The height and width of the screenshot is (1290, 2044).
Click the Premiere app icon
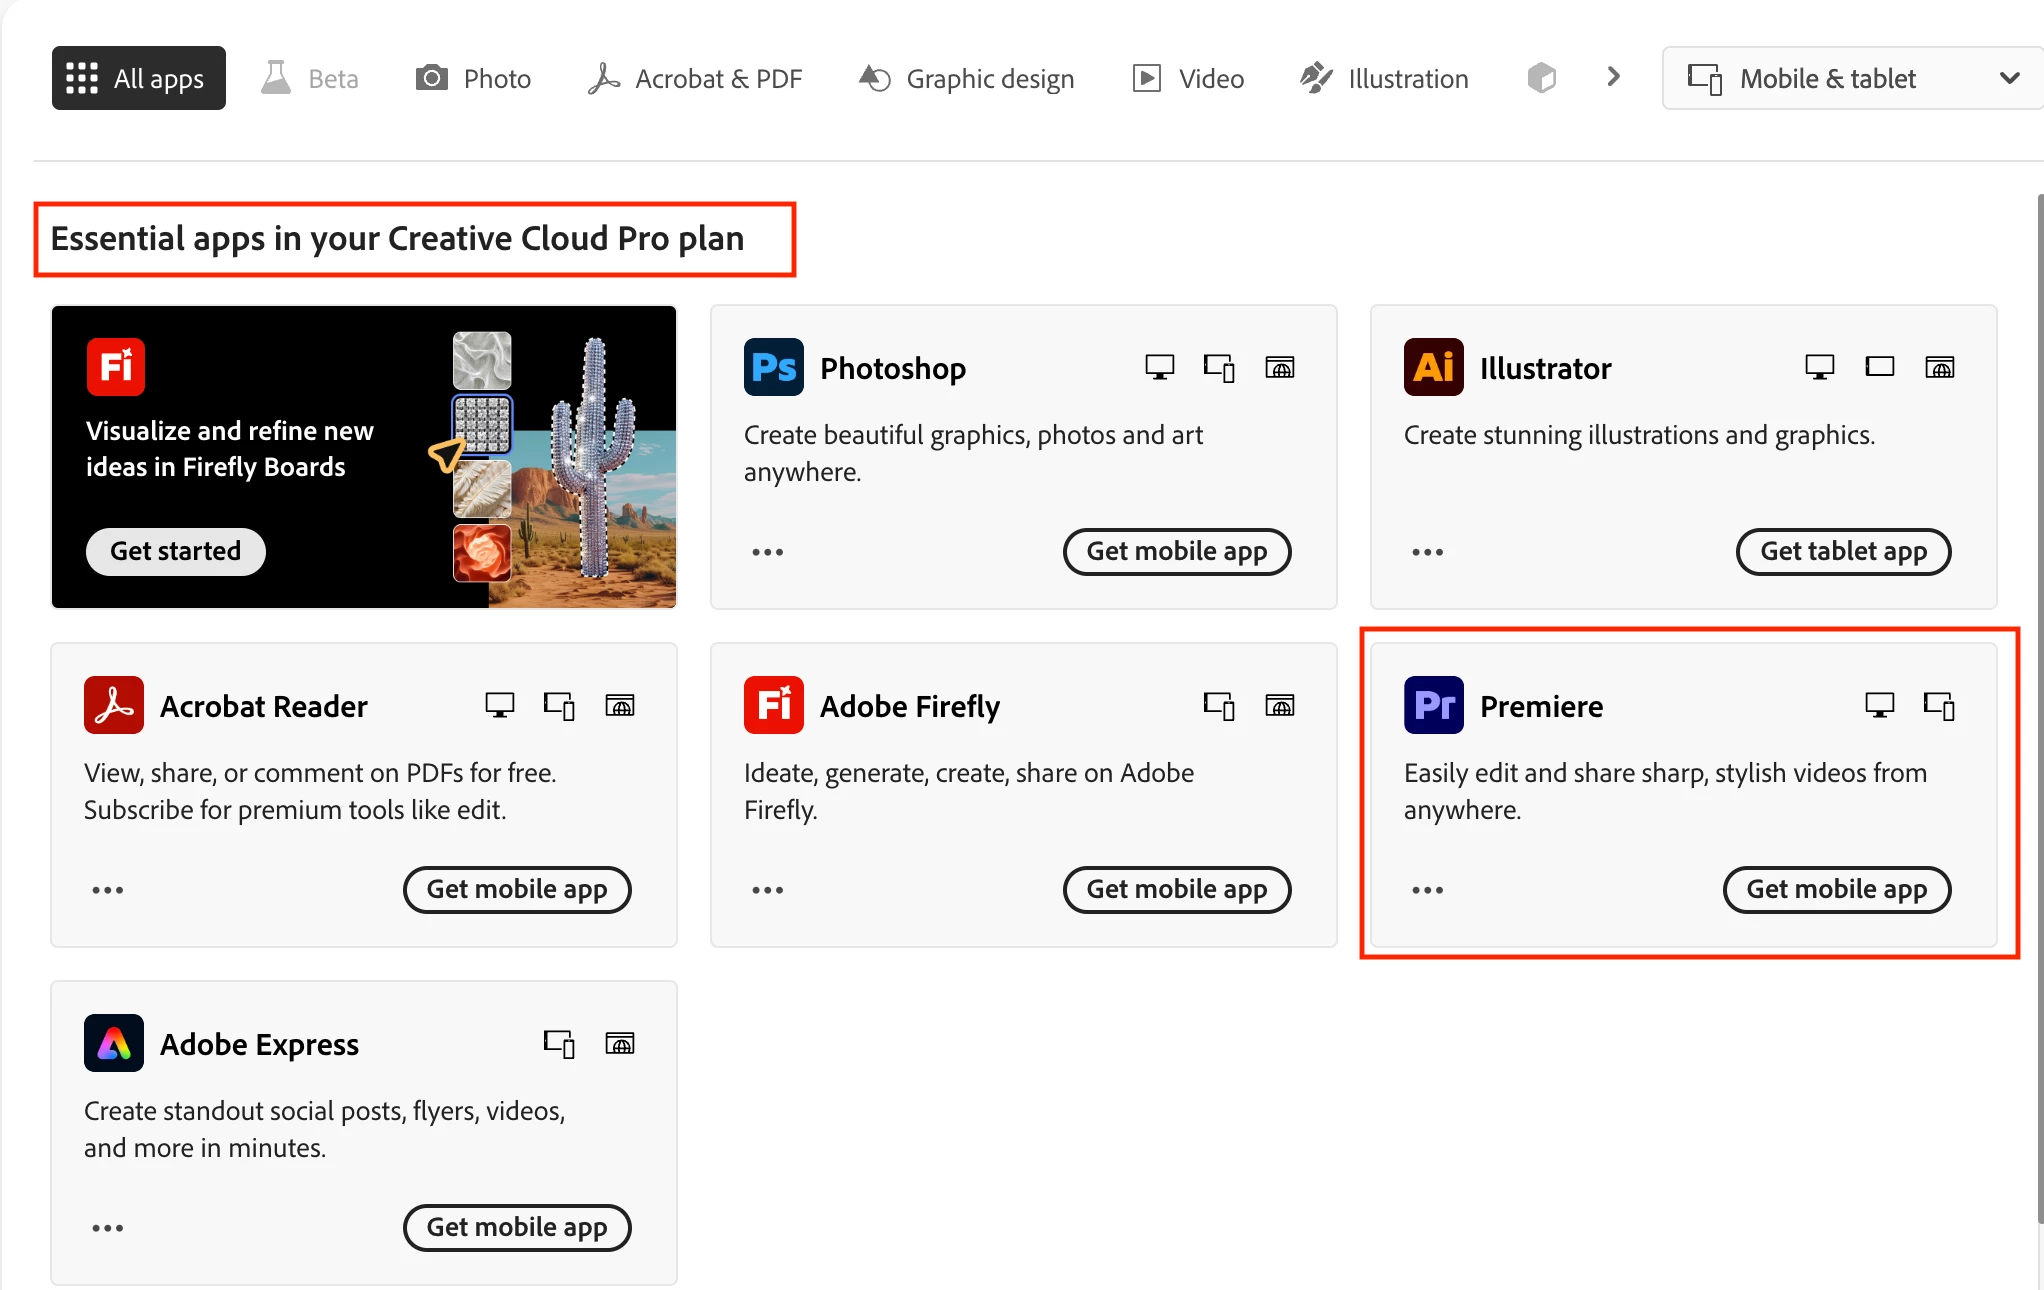pyautogui.click(x=1433, y=705)
